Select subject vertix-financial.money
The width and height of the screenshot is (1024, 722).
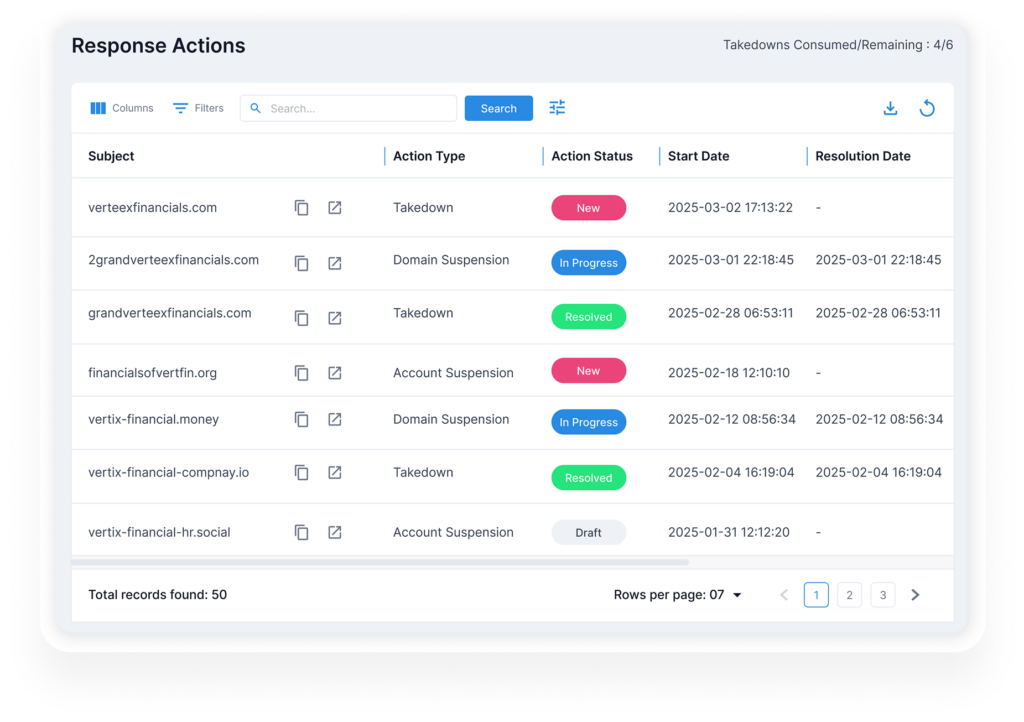click(x=153, y=419)
